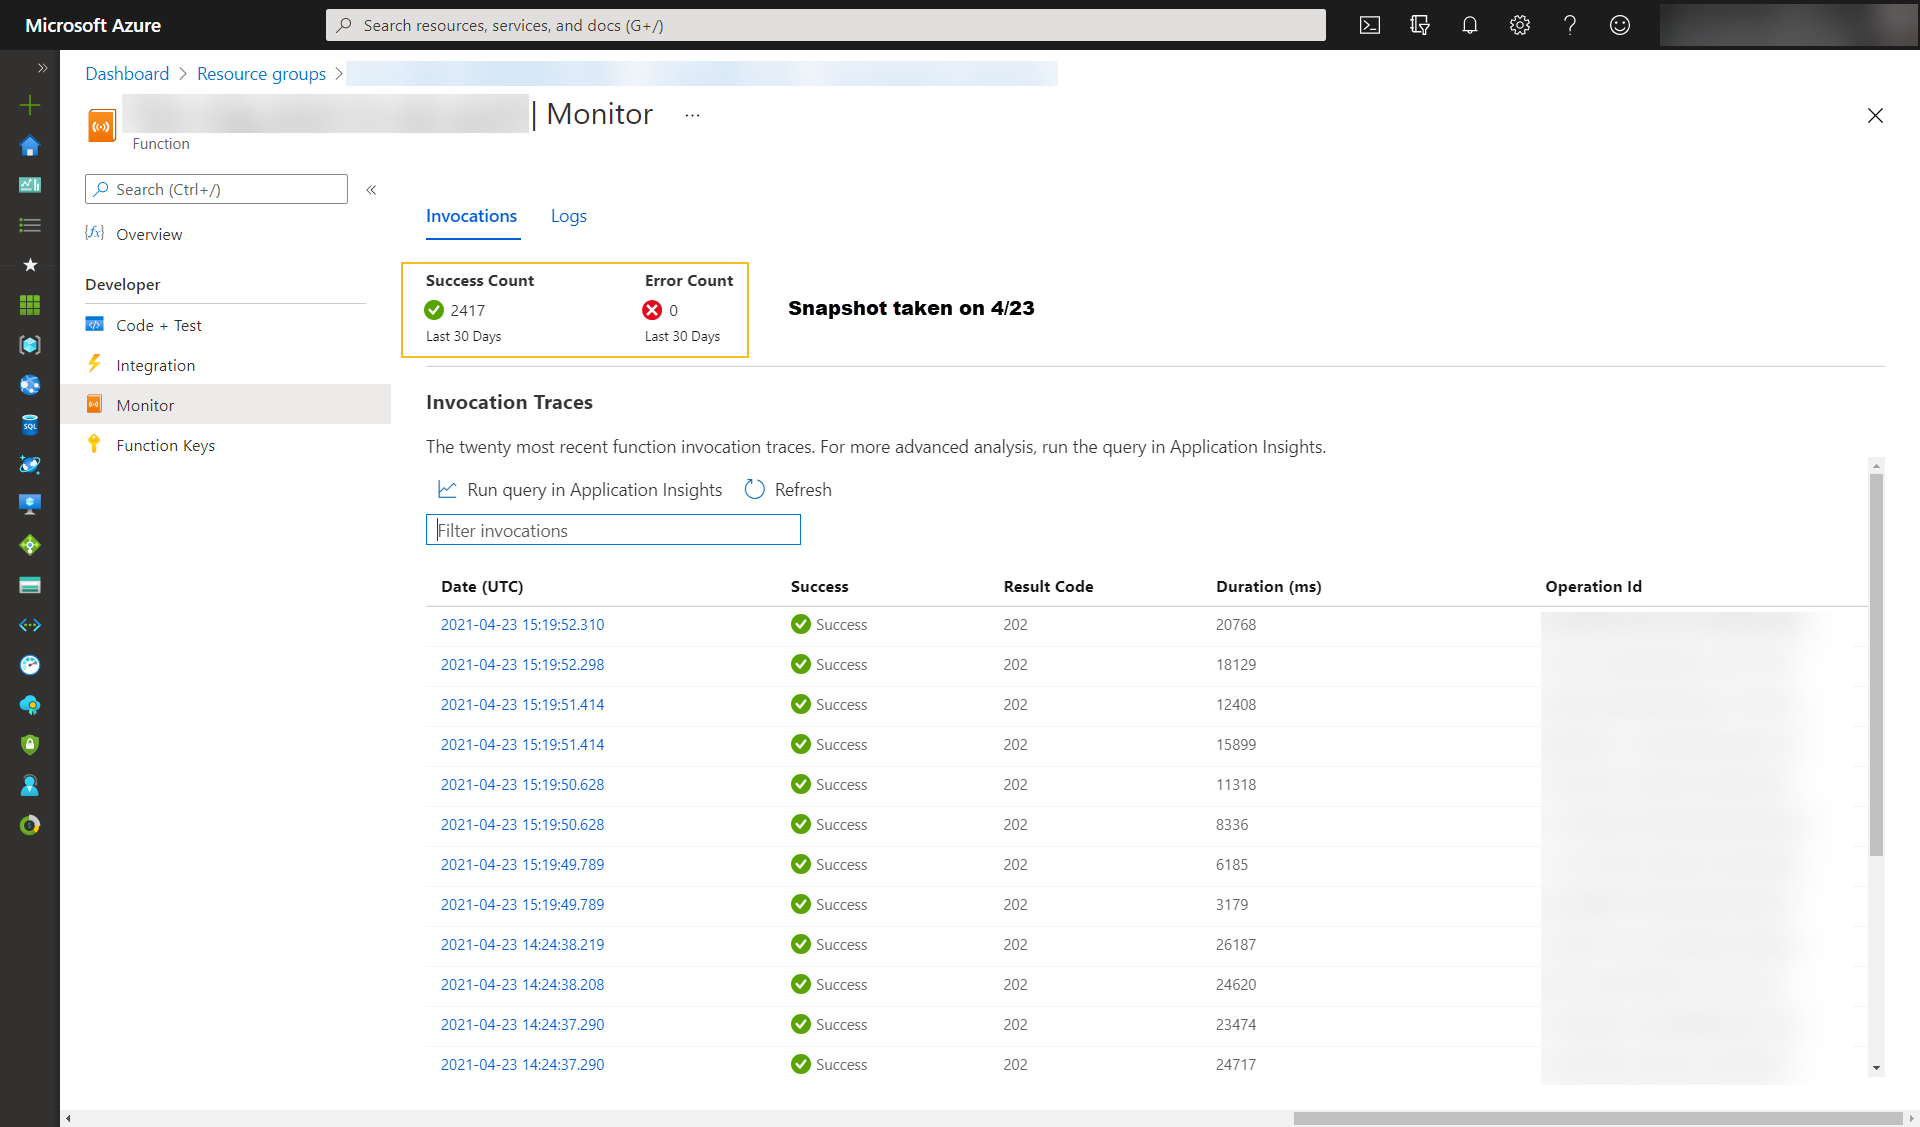Send feedback via the smiley icon
Image resolution: width=1920 pixels, height=1127 pixels.
pyautogui.click(x=1620, y=25)
